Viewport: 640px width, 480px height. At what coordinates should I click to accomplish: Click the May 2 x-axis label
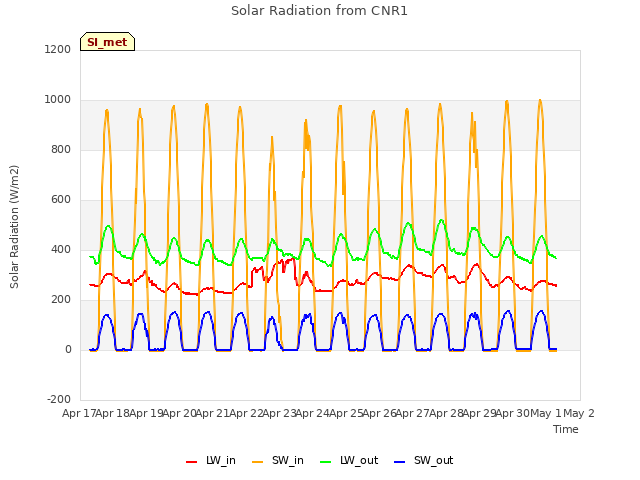tap(579, 413)
